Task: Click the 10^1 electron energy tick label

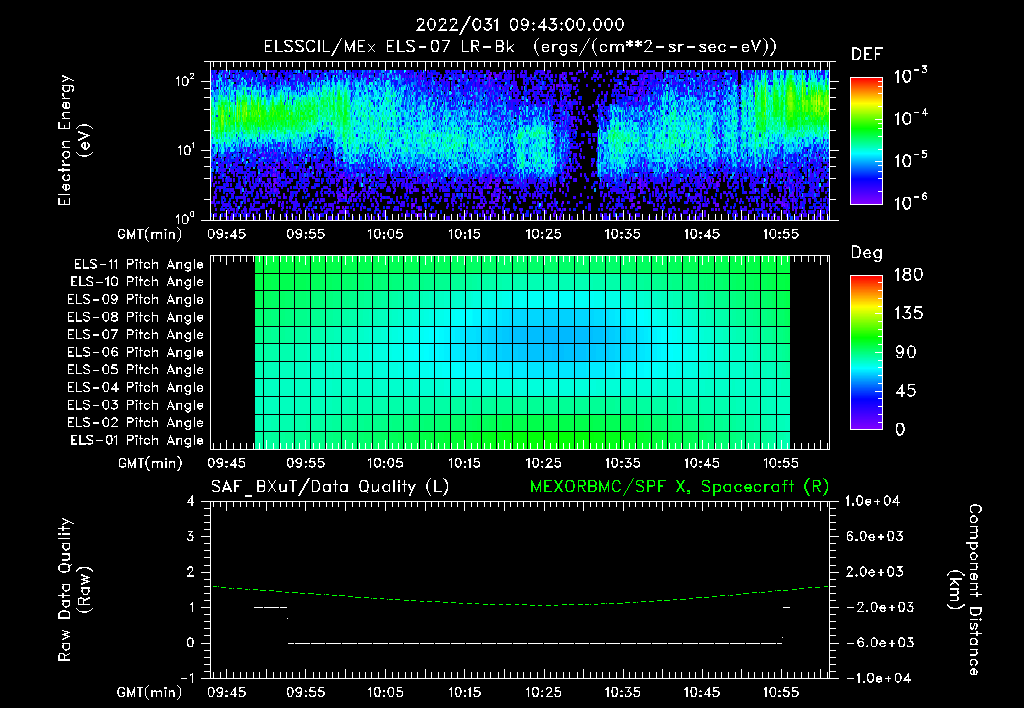Action: [x=185, y=150]
